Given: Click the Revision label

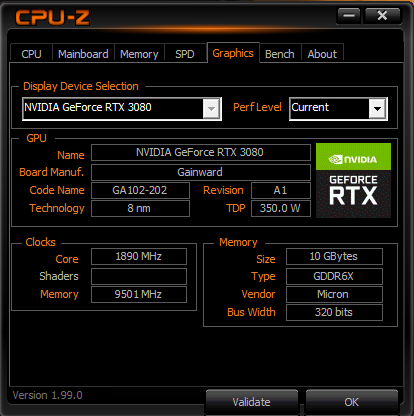Looking at the screenshot, I should 223,190.
